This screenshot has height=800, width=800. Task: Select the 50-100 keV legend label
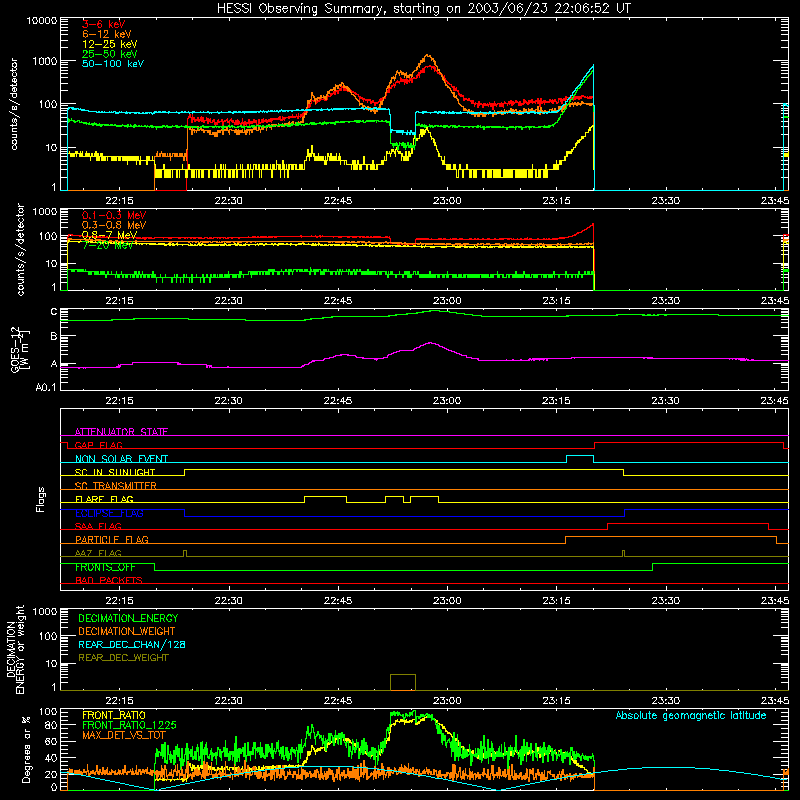pos(113,63)
